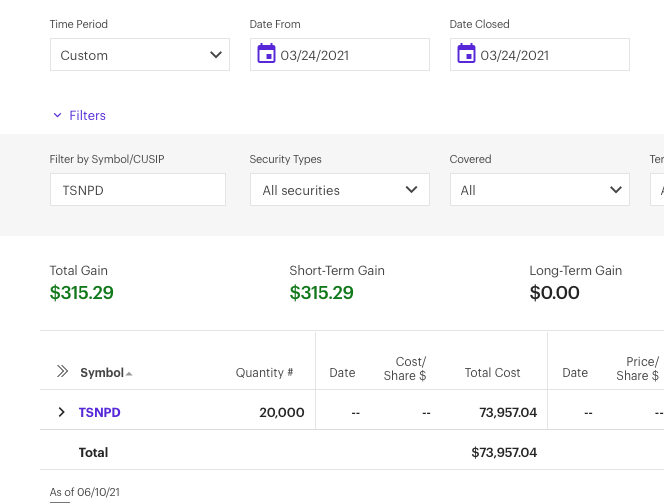This screenshot has width=664, height=503.
Task: Open the Date Closed calendar picker icon
Action: click(466, 54)
